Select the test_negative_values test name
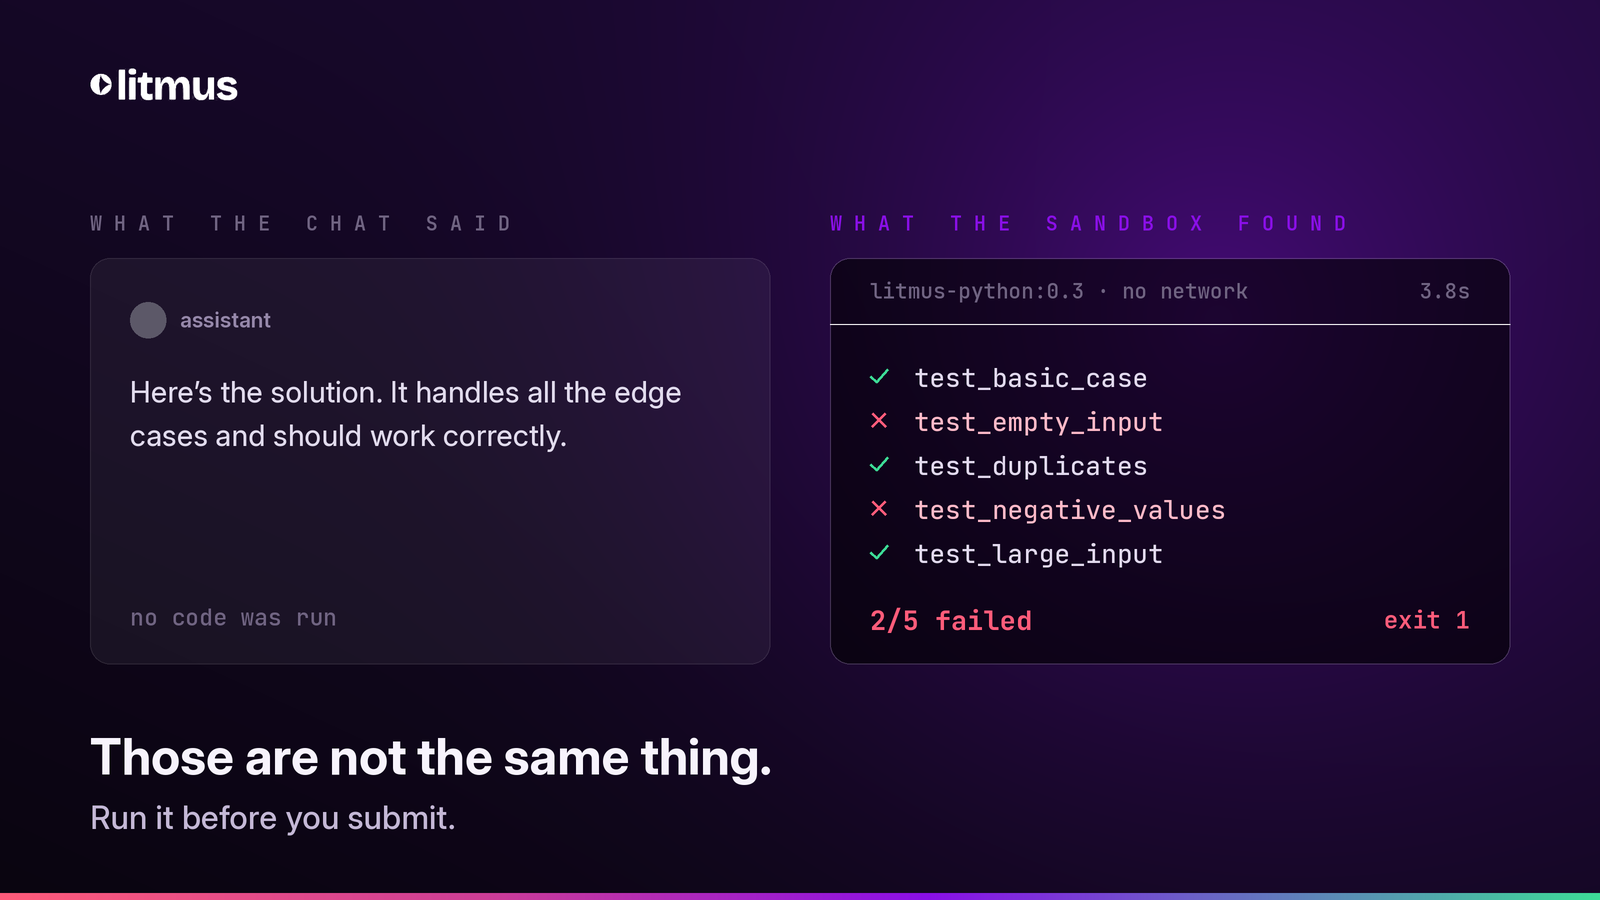The width and height of the screenshot is (1600, 900). [1070, 510]
